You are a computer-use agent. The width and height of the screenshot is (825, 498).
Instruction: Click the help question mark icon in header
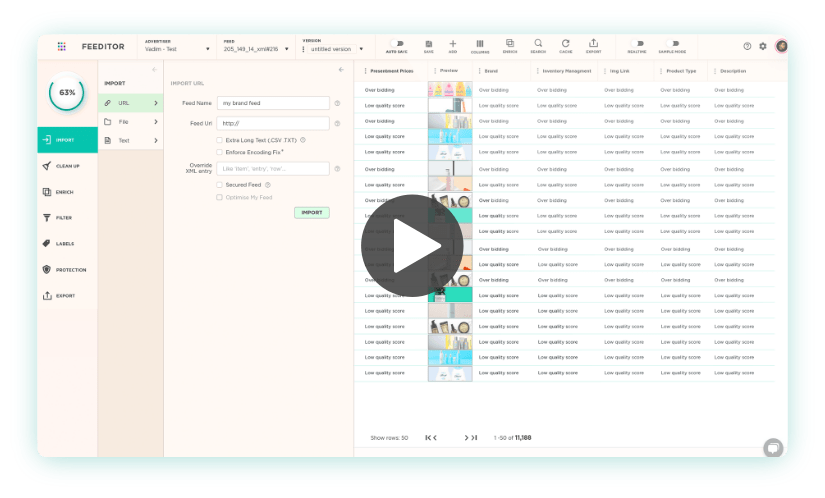tap(747, 46)
